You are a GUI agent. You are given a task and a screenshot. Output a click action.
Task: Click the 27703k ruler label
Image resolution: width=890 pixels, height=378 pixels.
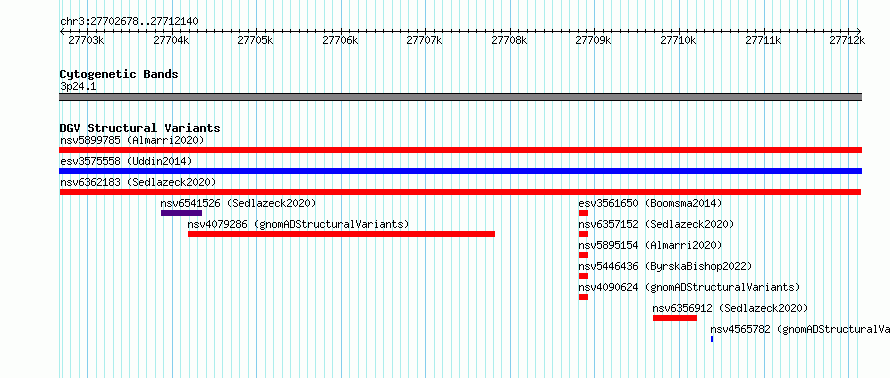coord(86,40)
